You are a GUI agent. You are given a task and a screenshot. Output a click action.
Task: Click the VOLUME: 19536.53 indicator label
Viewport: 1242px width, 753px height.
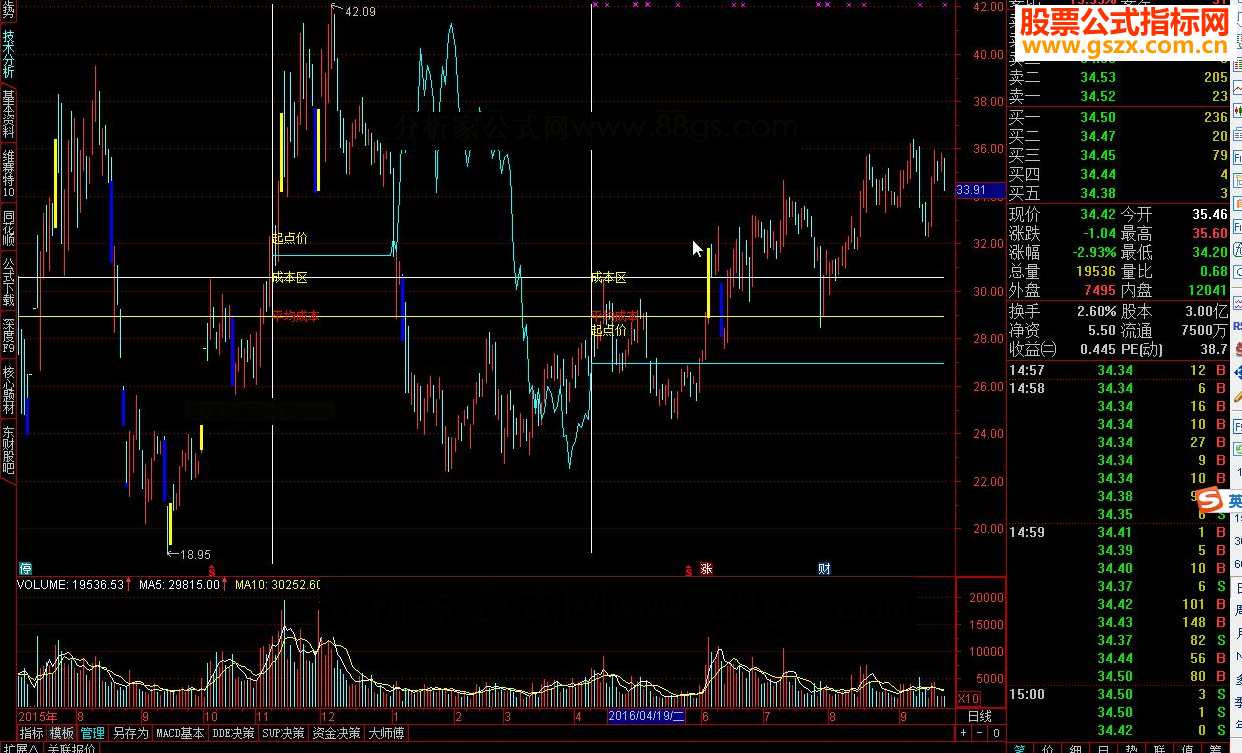click(70, 584)
